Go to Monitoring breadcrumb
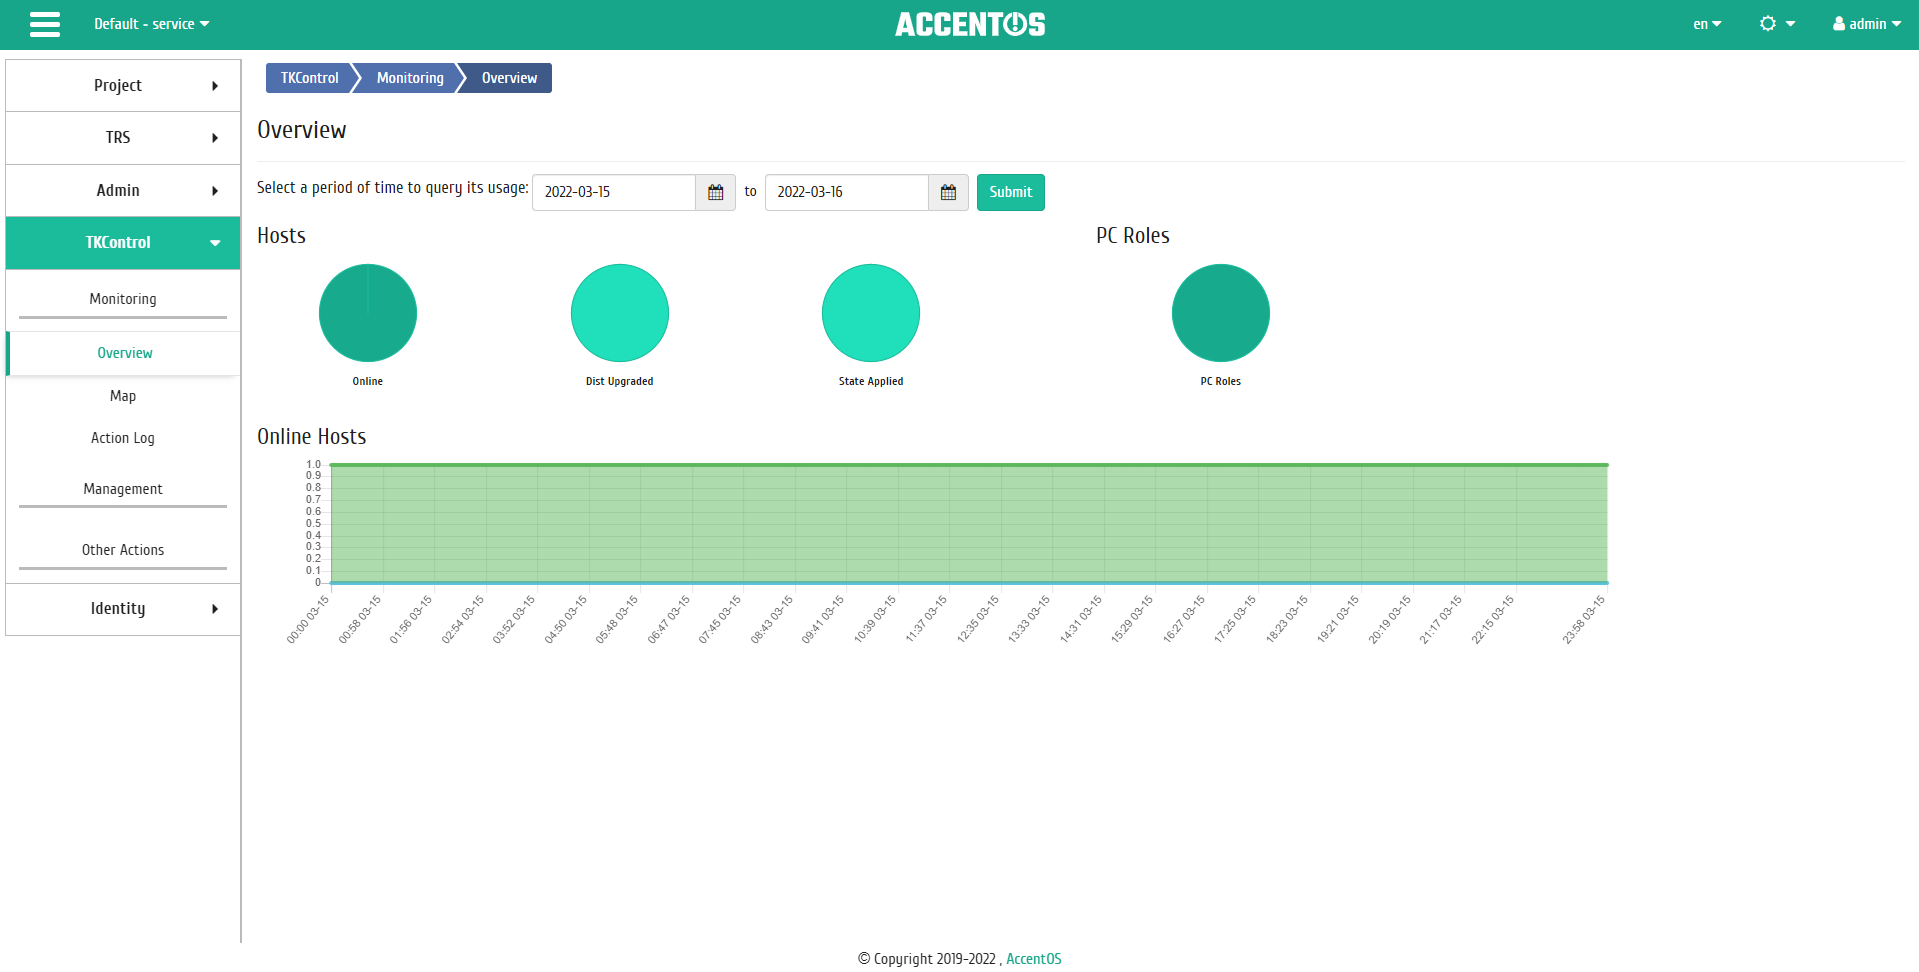The width and height of the screenshot is (1919, 972). [x=410, y=78]
